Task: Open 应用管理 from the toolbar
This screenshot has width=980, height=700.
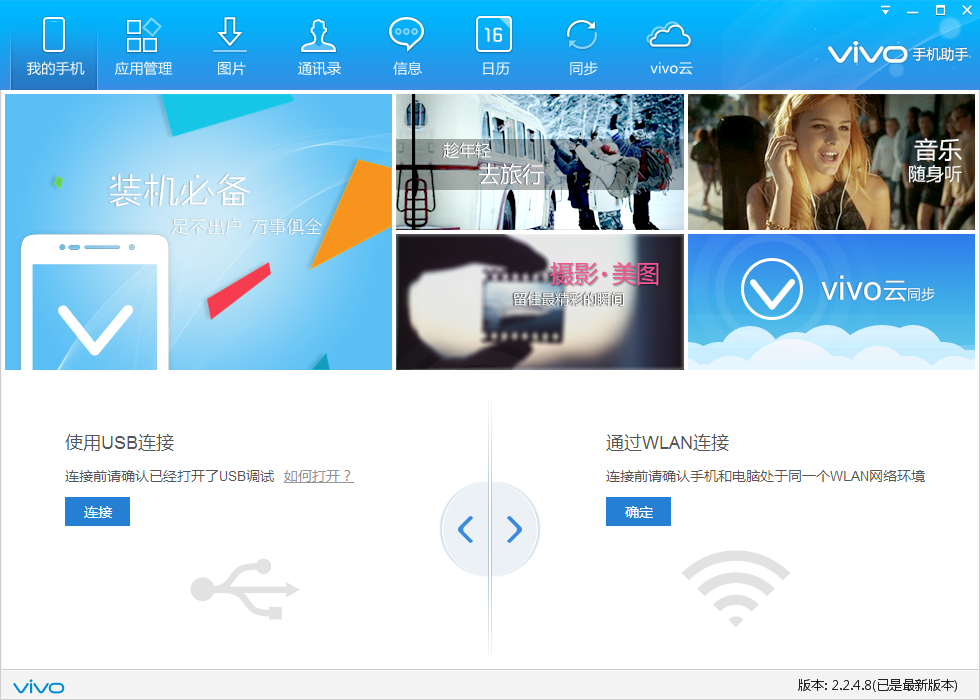Action: pyautogui.click(x=141, y=47)
